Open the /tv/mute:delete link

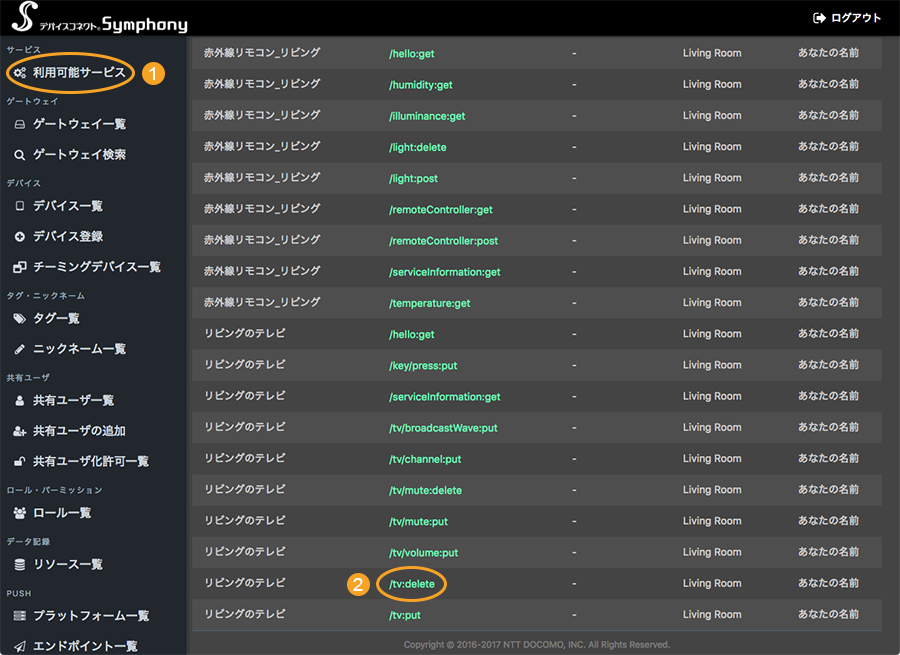425,490
